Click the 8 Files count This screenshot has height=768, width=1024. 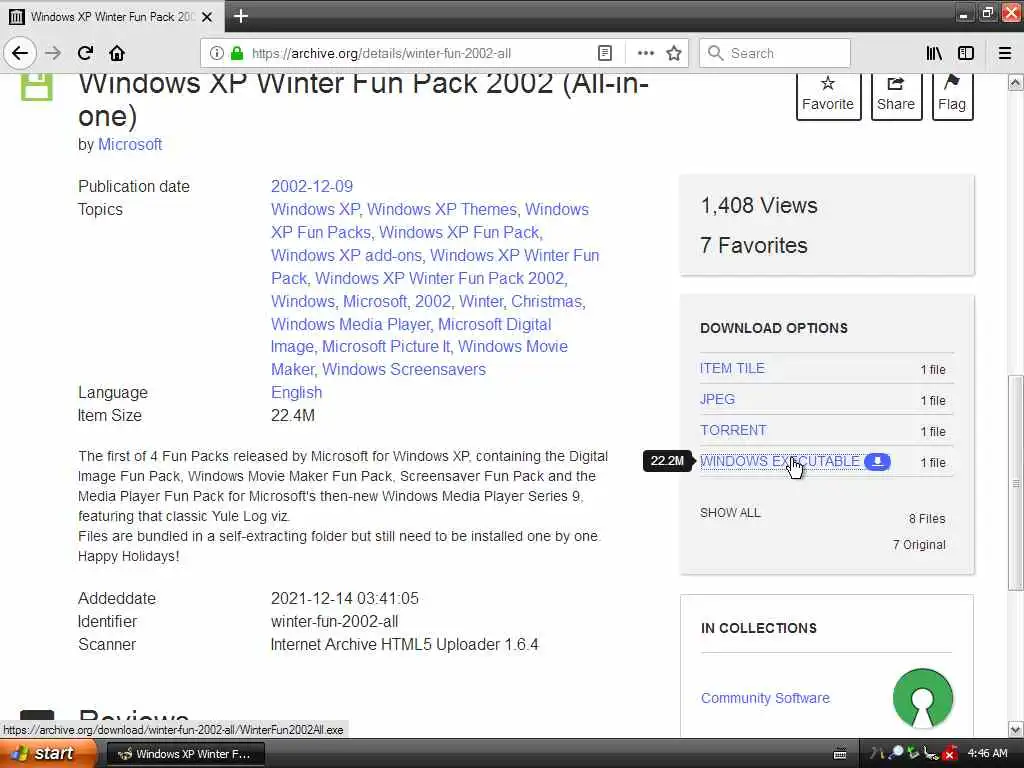[x=927, y=519]
